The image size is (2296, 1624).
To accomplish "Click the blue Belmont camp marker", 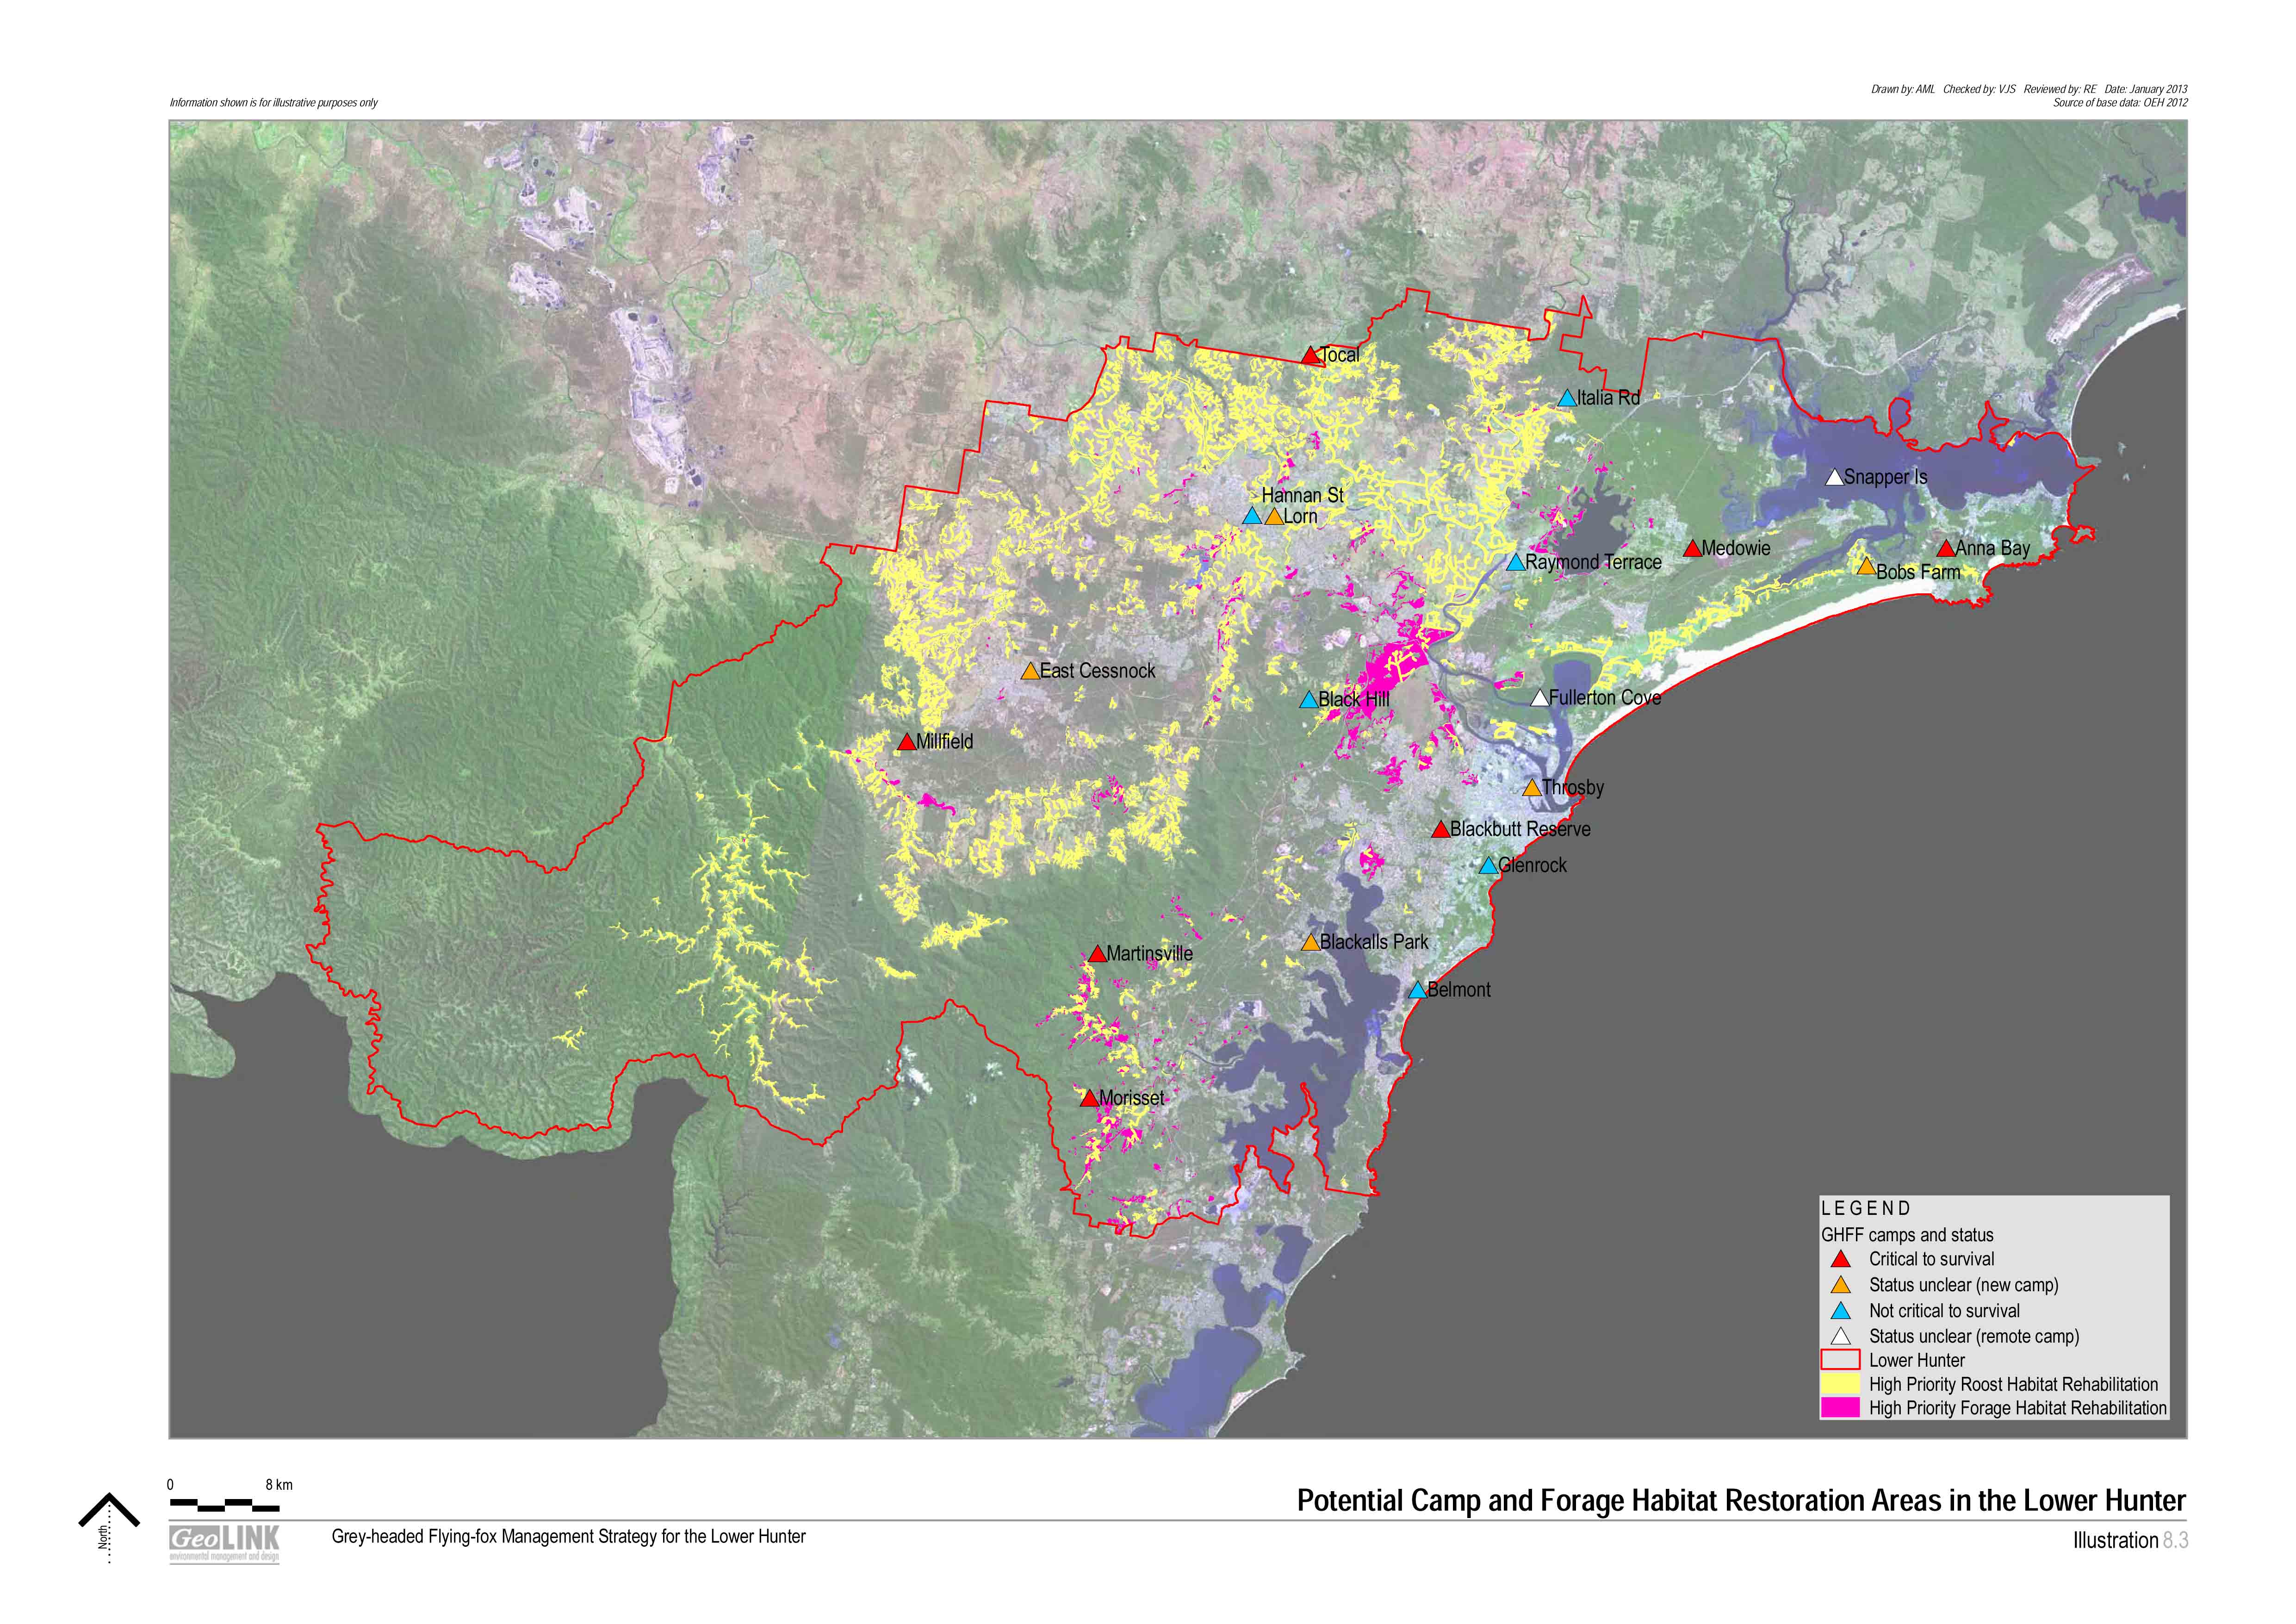I will [1418, 991].
